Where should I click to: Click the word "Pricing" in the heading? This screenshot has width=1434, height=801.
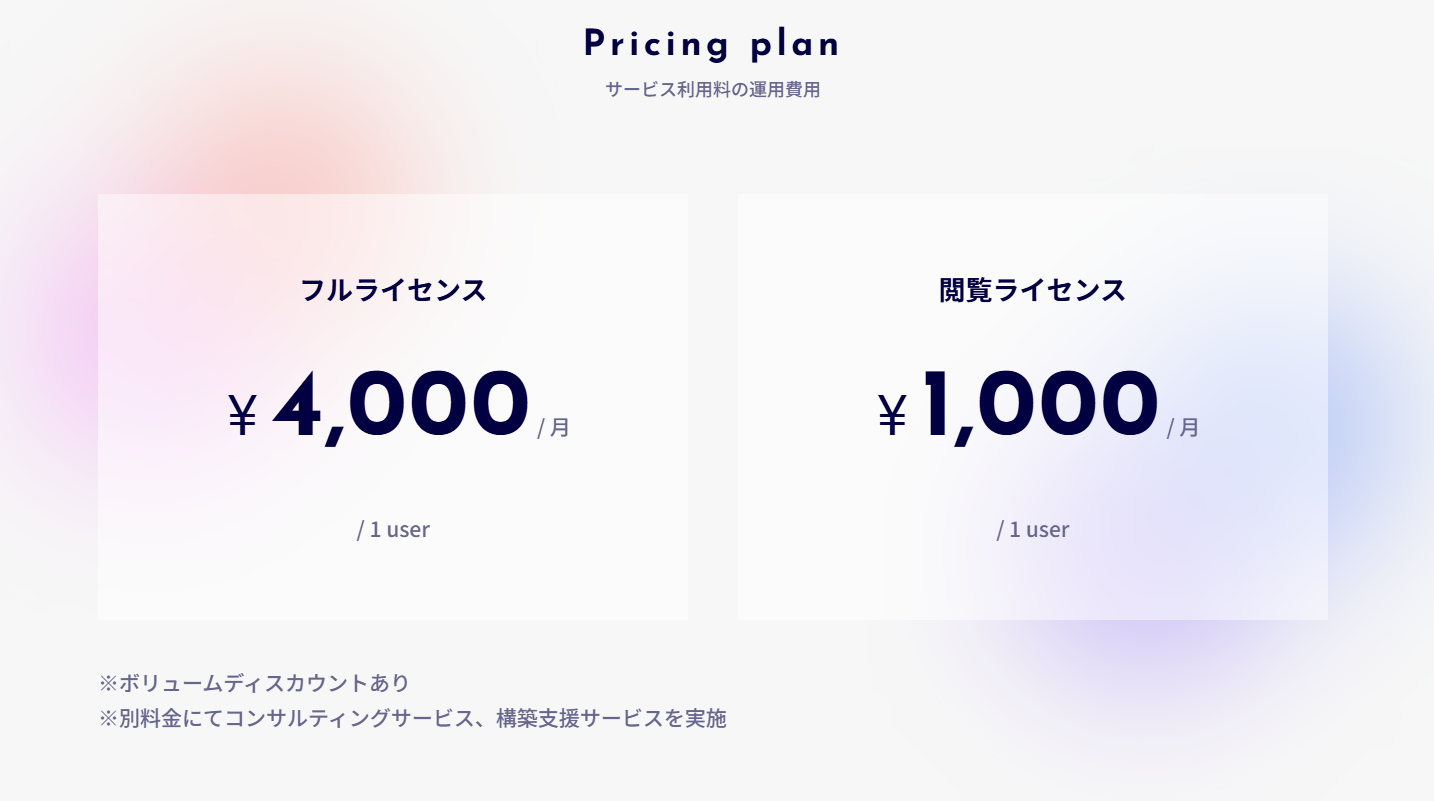pos(657,44)
